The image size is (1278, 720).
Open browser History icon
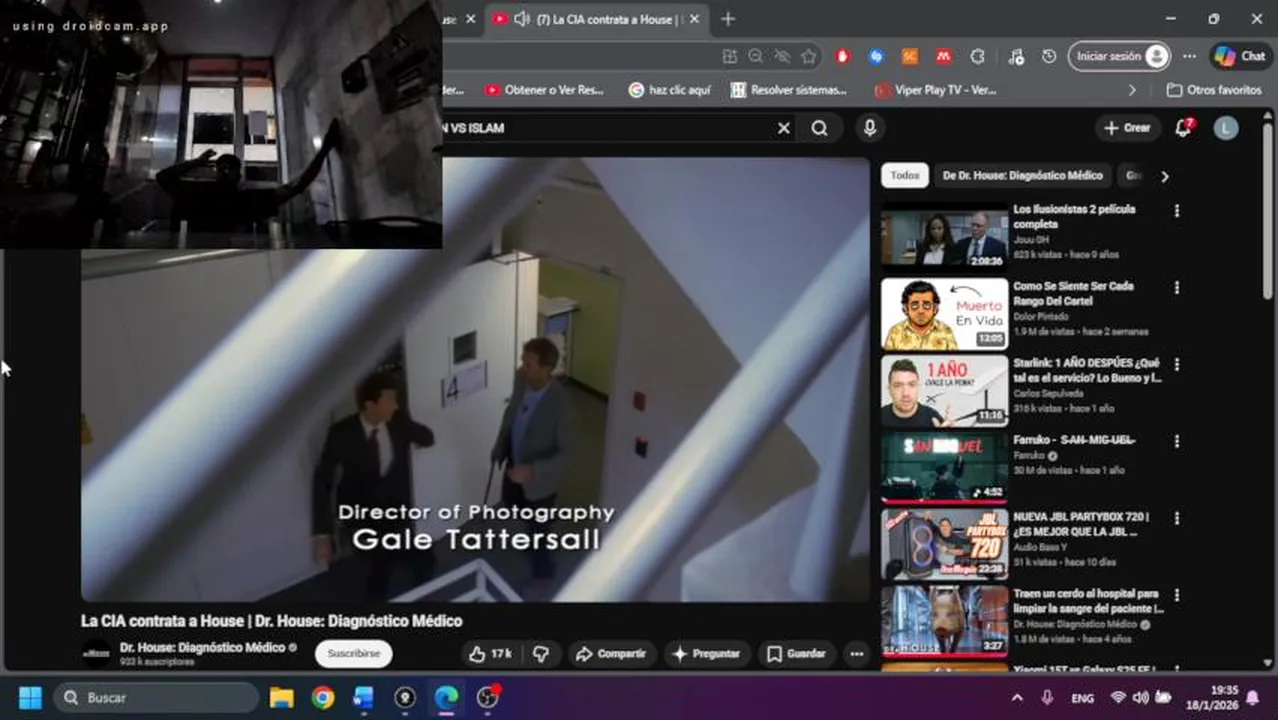pyautogui.click(x=1048, y=57)
